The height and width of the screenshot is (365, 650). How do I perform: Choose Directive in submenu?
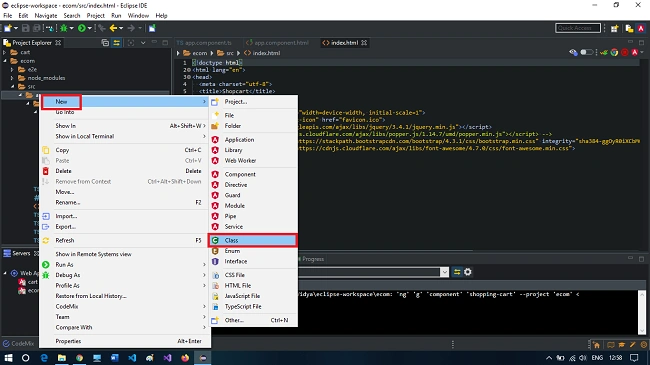(252, 185)
